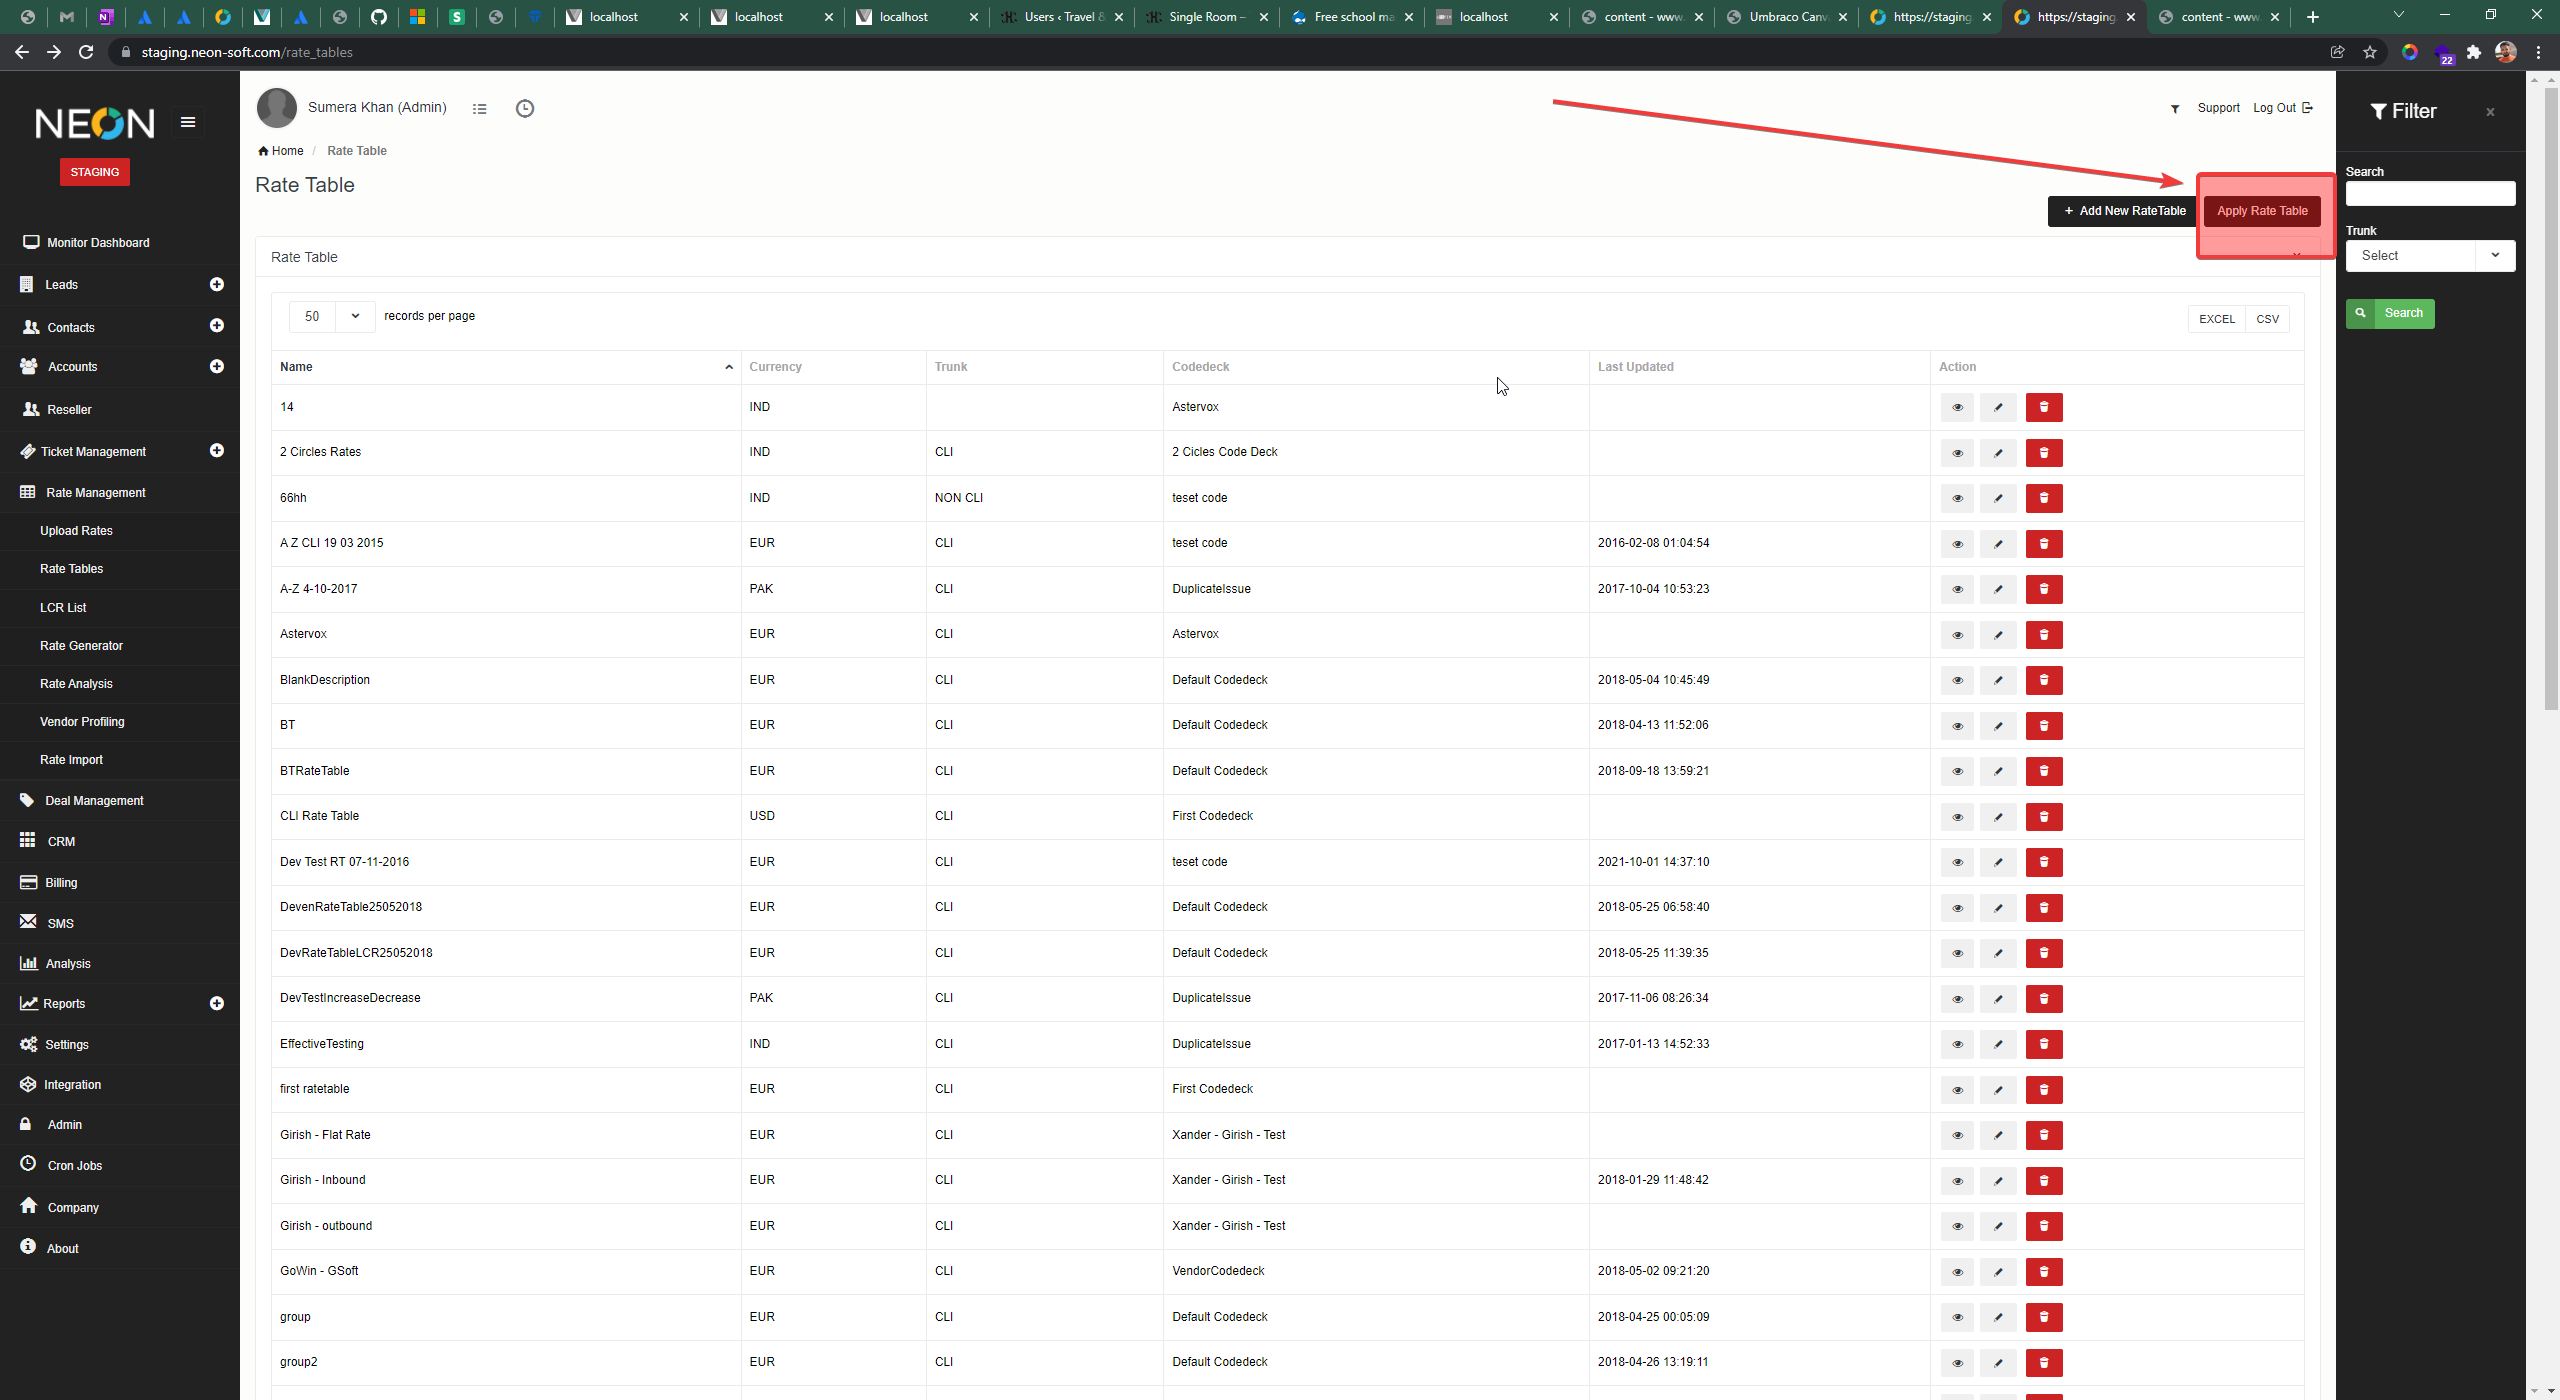Screen dimensions: 2560x1400
Task: View Girish - Inbound using eye icon
Action: tap(1956, 1181)
